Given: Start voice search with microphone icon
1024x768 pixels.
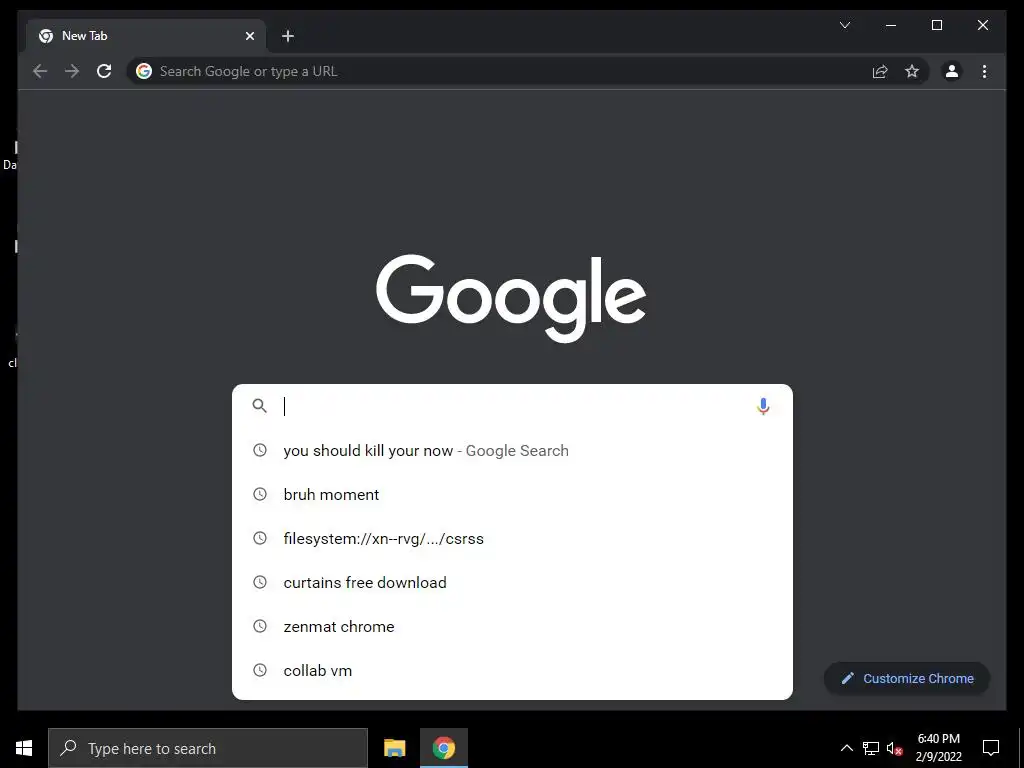Looking at the screenshot, I should (763, 406).
